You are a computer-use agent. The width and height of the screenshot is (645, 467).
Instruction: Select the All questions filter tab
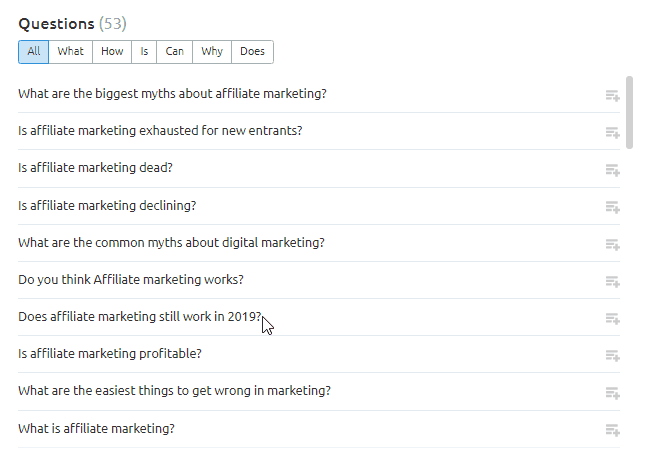click(x=34, y=52)
